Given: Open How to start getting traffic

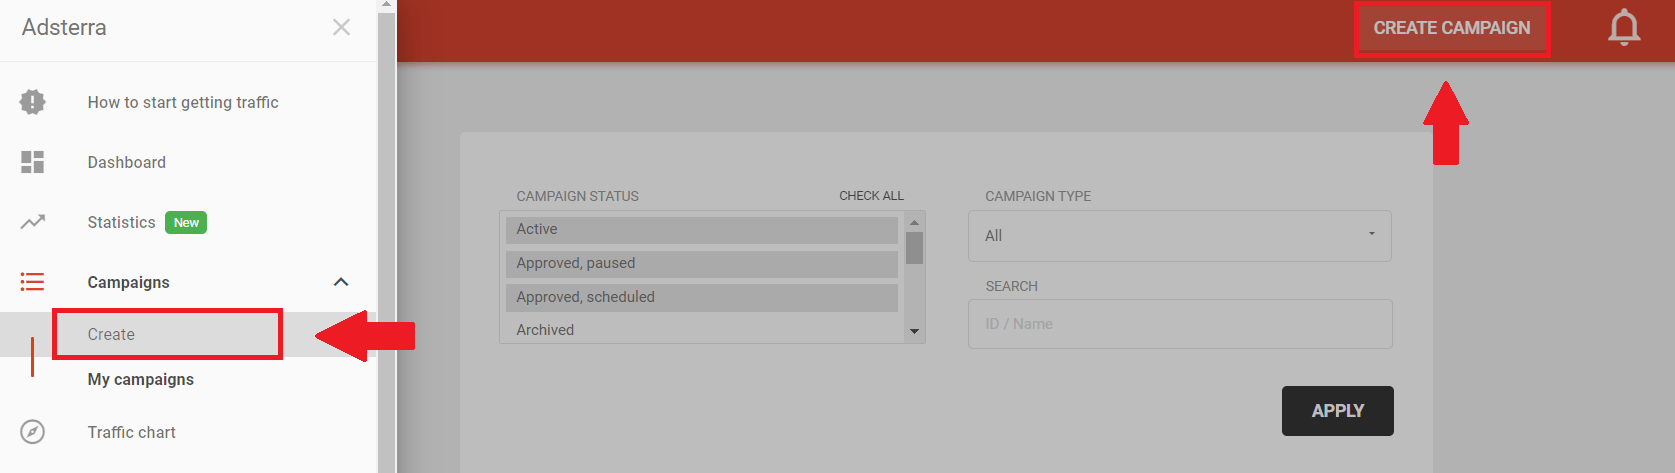Looking at the screenshot, I should tap(183, 102).
